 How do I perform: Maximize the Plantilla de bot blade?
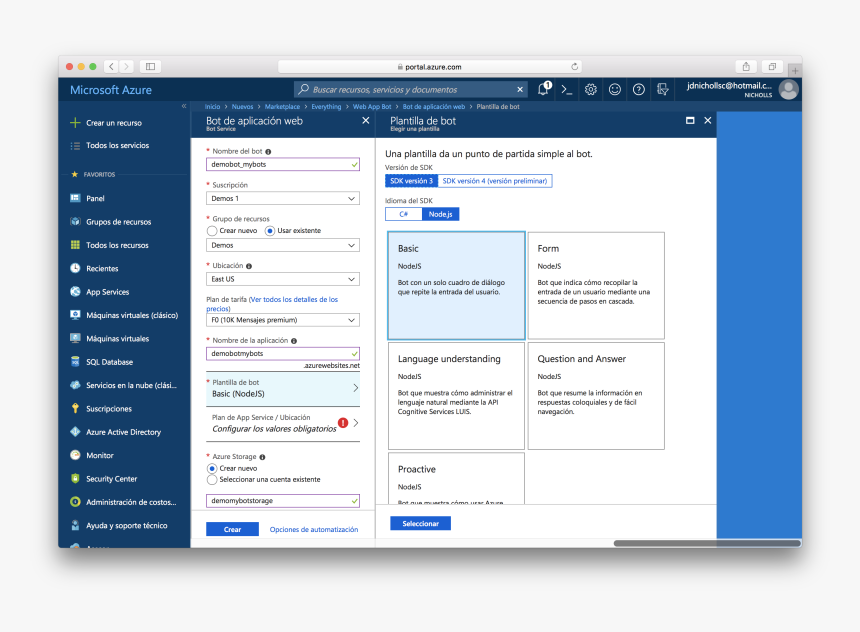690,120
